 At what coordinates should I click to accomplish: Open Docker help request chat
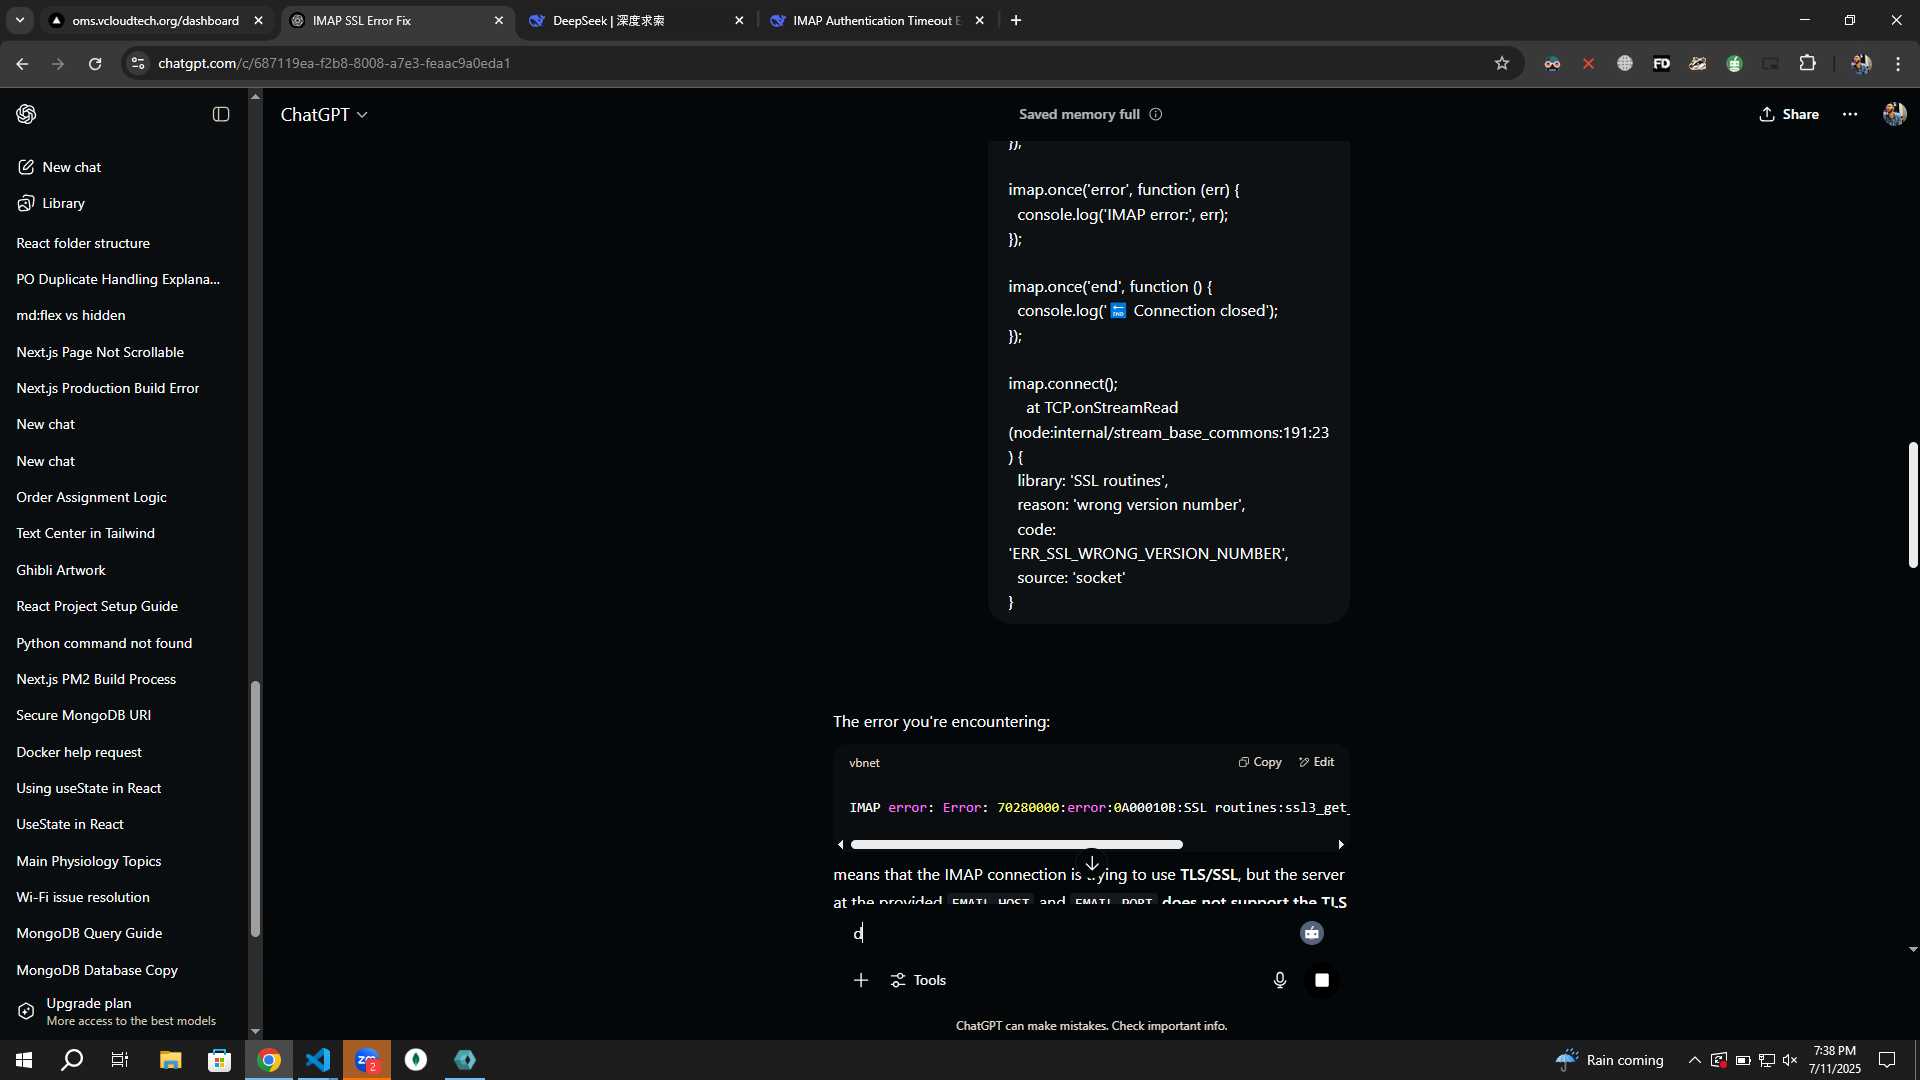(x=79, y=752)
